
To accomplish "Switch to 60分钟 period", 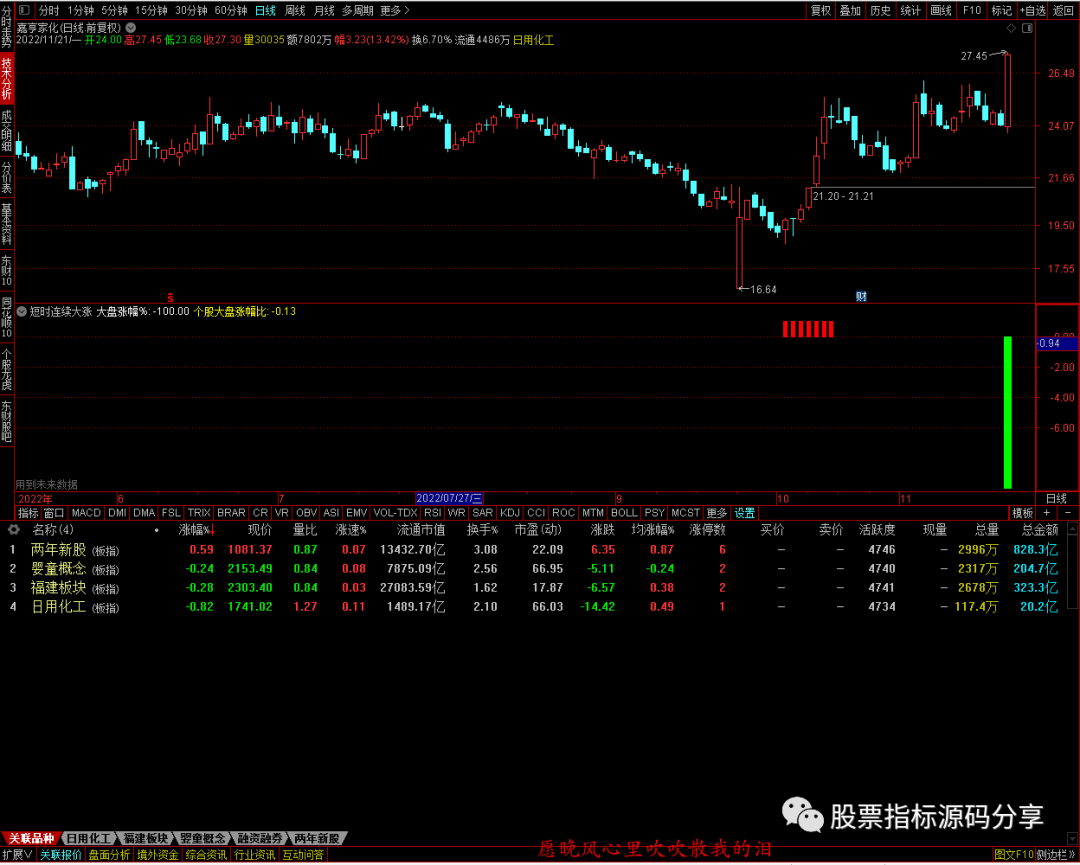I will click(231, 10).
